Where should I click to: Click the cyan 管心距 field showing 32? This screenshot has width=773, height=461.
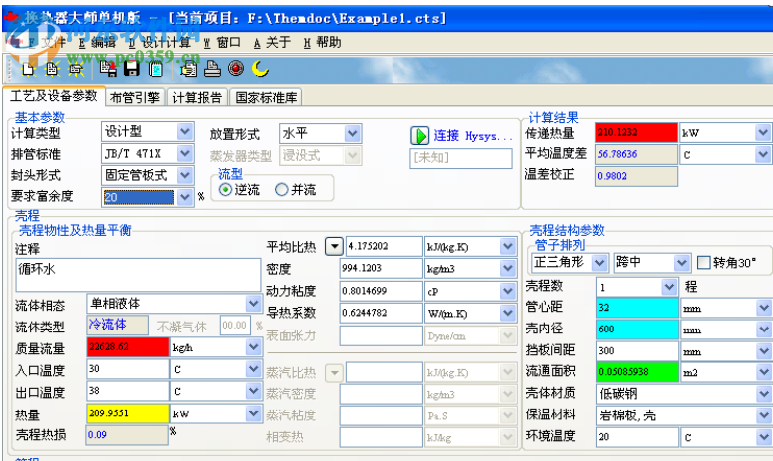click(637, 308)
